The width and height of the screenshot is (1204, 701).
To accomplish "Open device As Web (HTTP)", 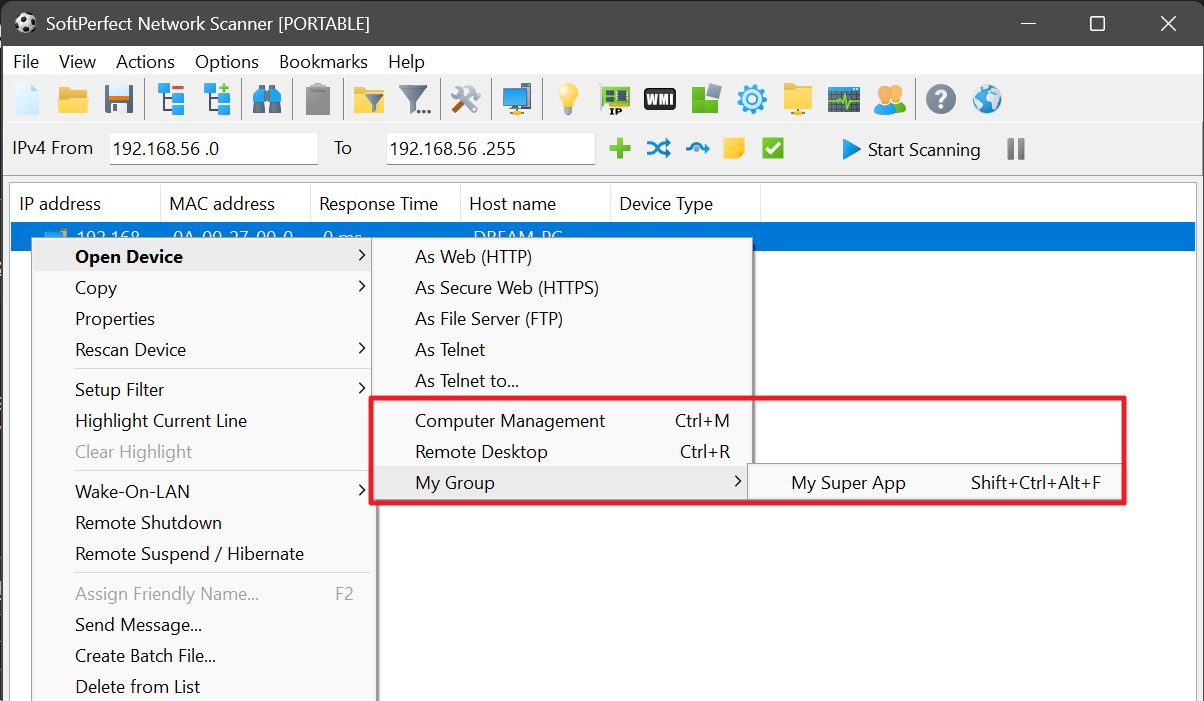I will [x=561, y=257].
